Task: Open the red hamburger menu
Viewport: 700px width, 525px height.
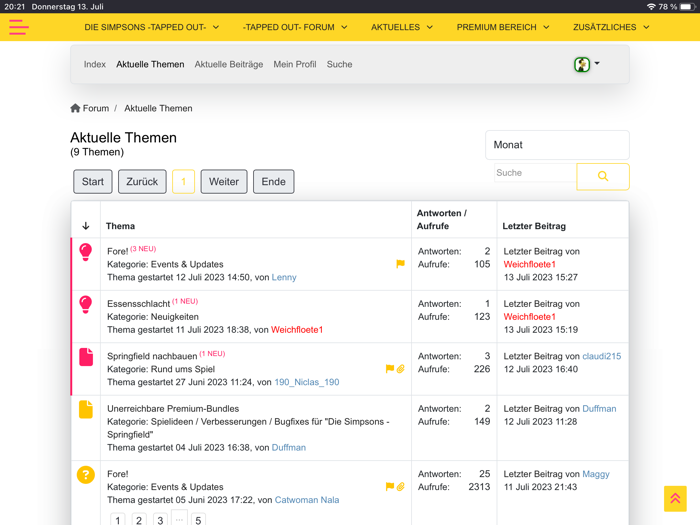Action: coord(18,28)
